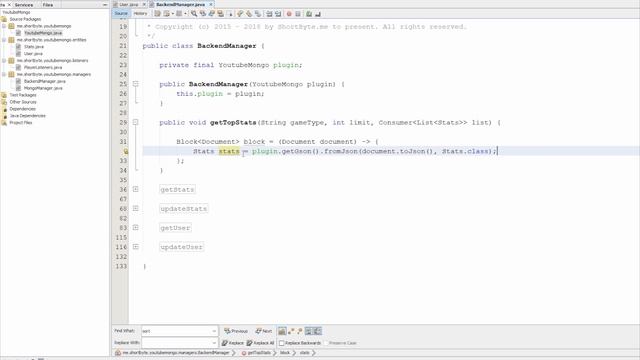
Task: Toggle Regular Expression in find bar
Action: coord(300,331)
